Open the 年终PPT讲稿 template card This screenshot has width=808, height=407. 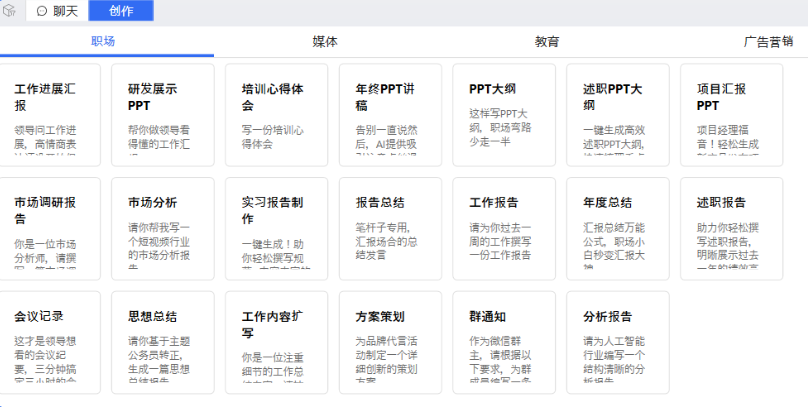point(391,115)
